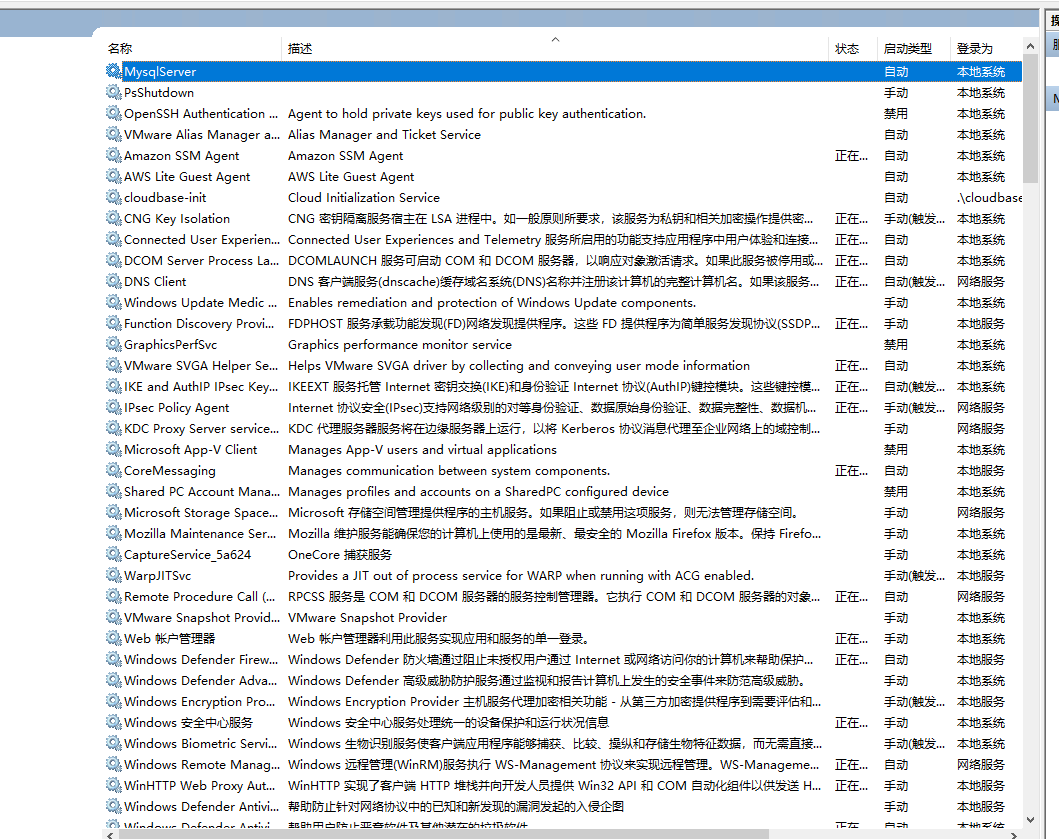Click the 'Manages App-V users' description text
1059x839 pixels.
(422, 449)
